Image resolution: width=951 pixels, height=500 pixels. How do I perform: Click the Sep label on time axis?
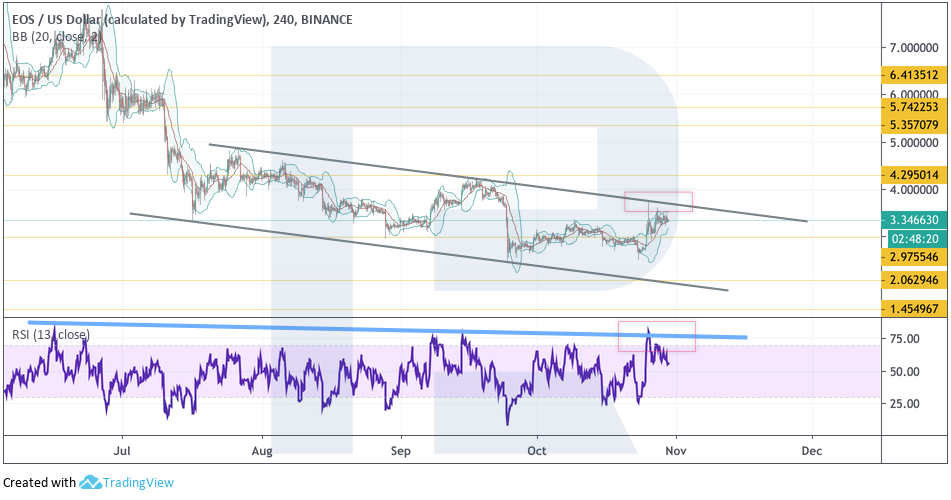tap(401, 452)
